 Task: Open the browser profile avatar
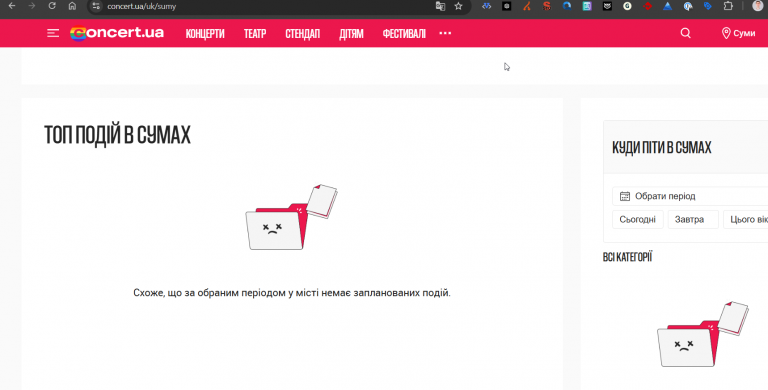tap(757, 6)
